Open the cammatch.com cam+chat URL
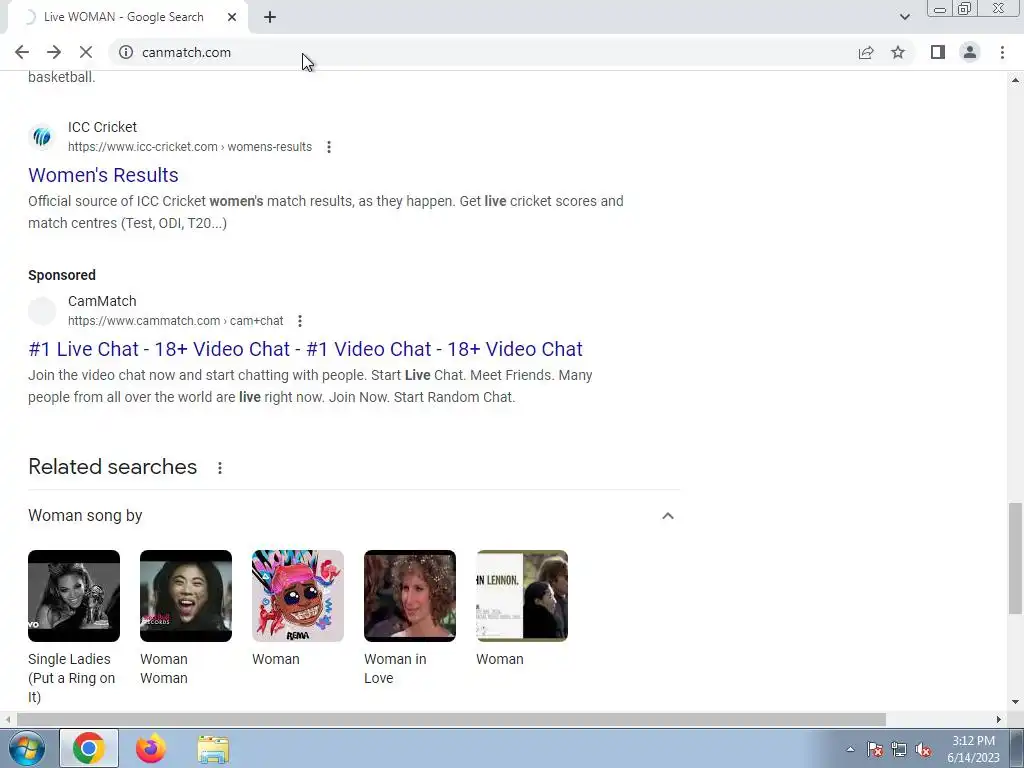The width and height of the screenshot is (1024, 768). [176, 321]
